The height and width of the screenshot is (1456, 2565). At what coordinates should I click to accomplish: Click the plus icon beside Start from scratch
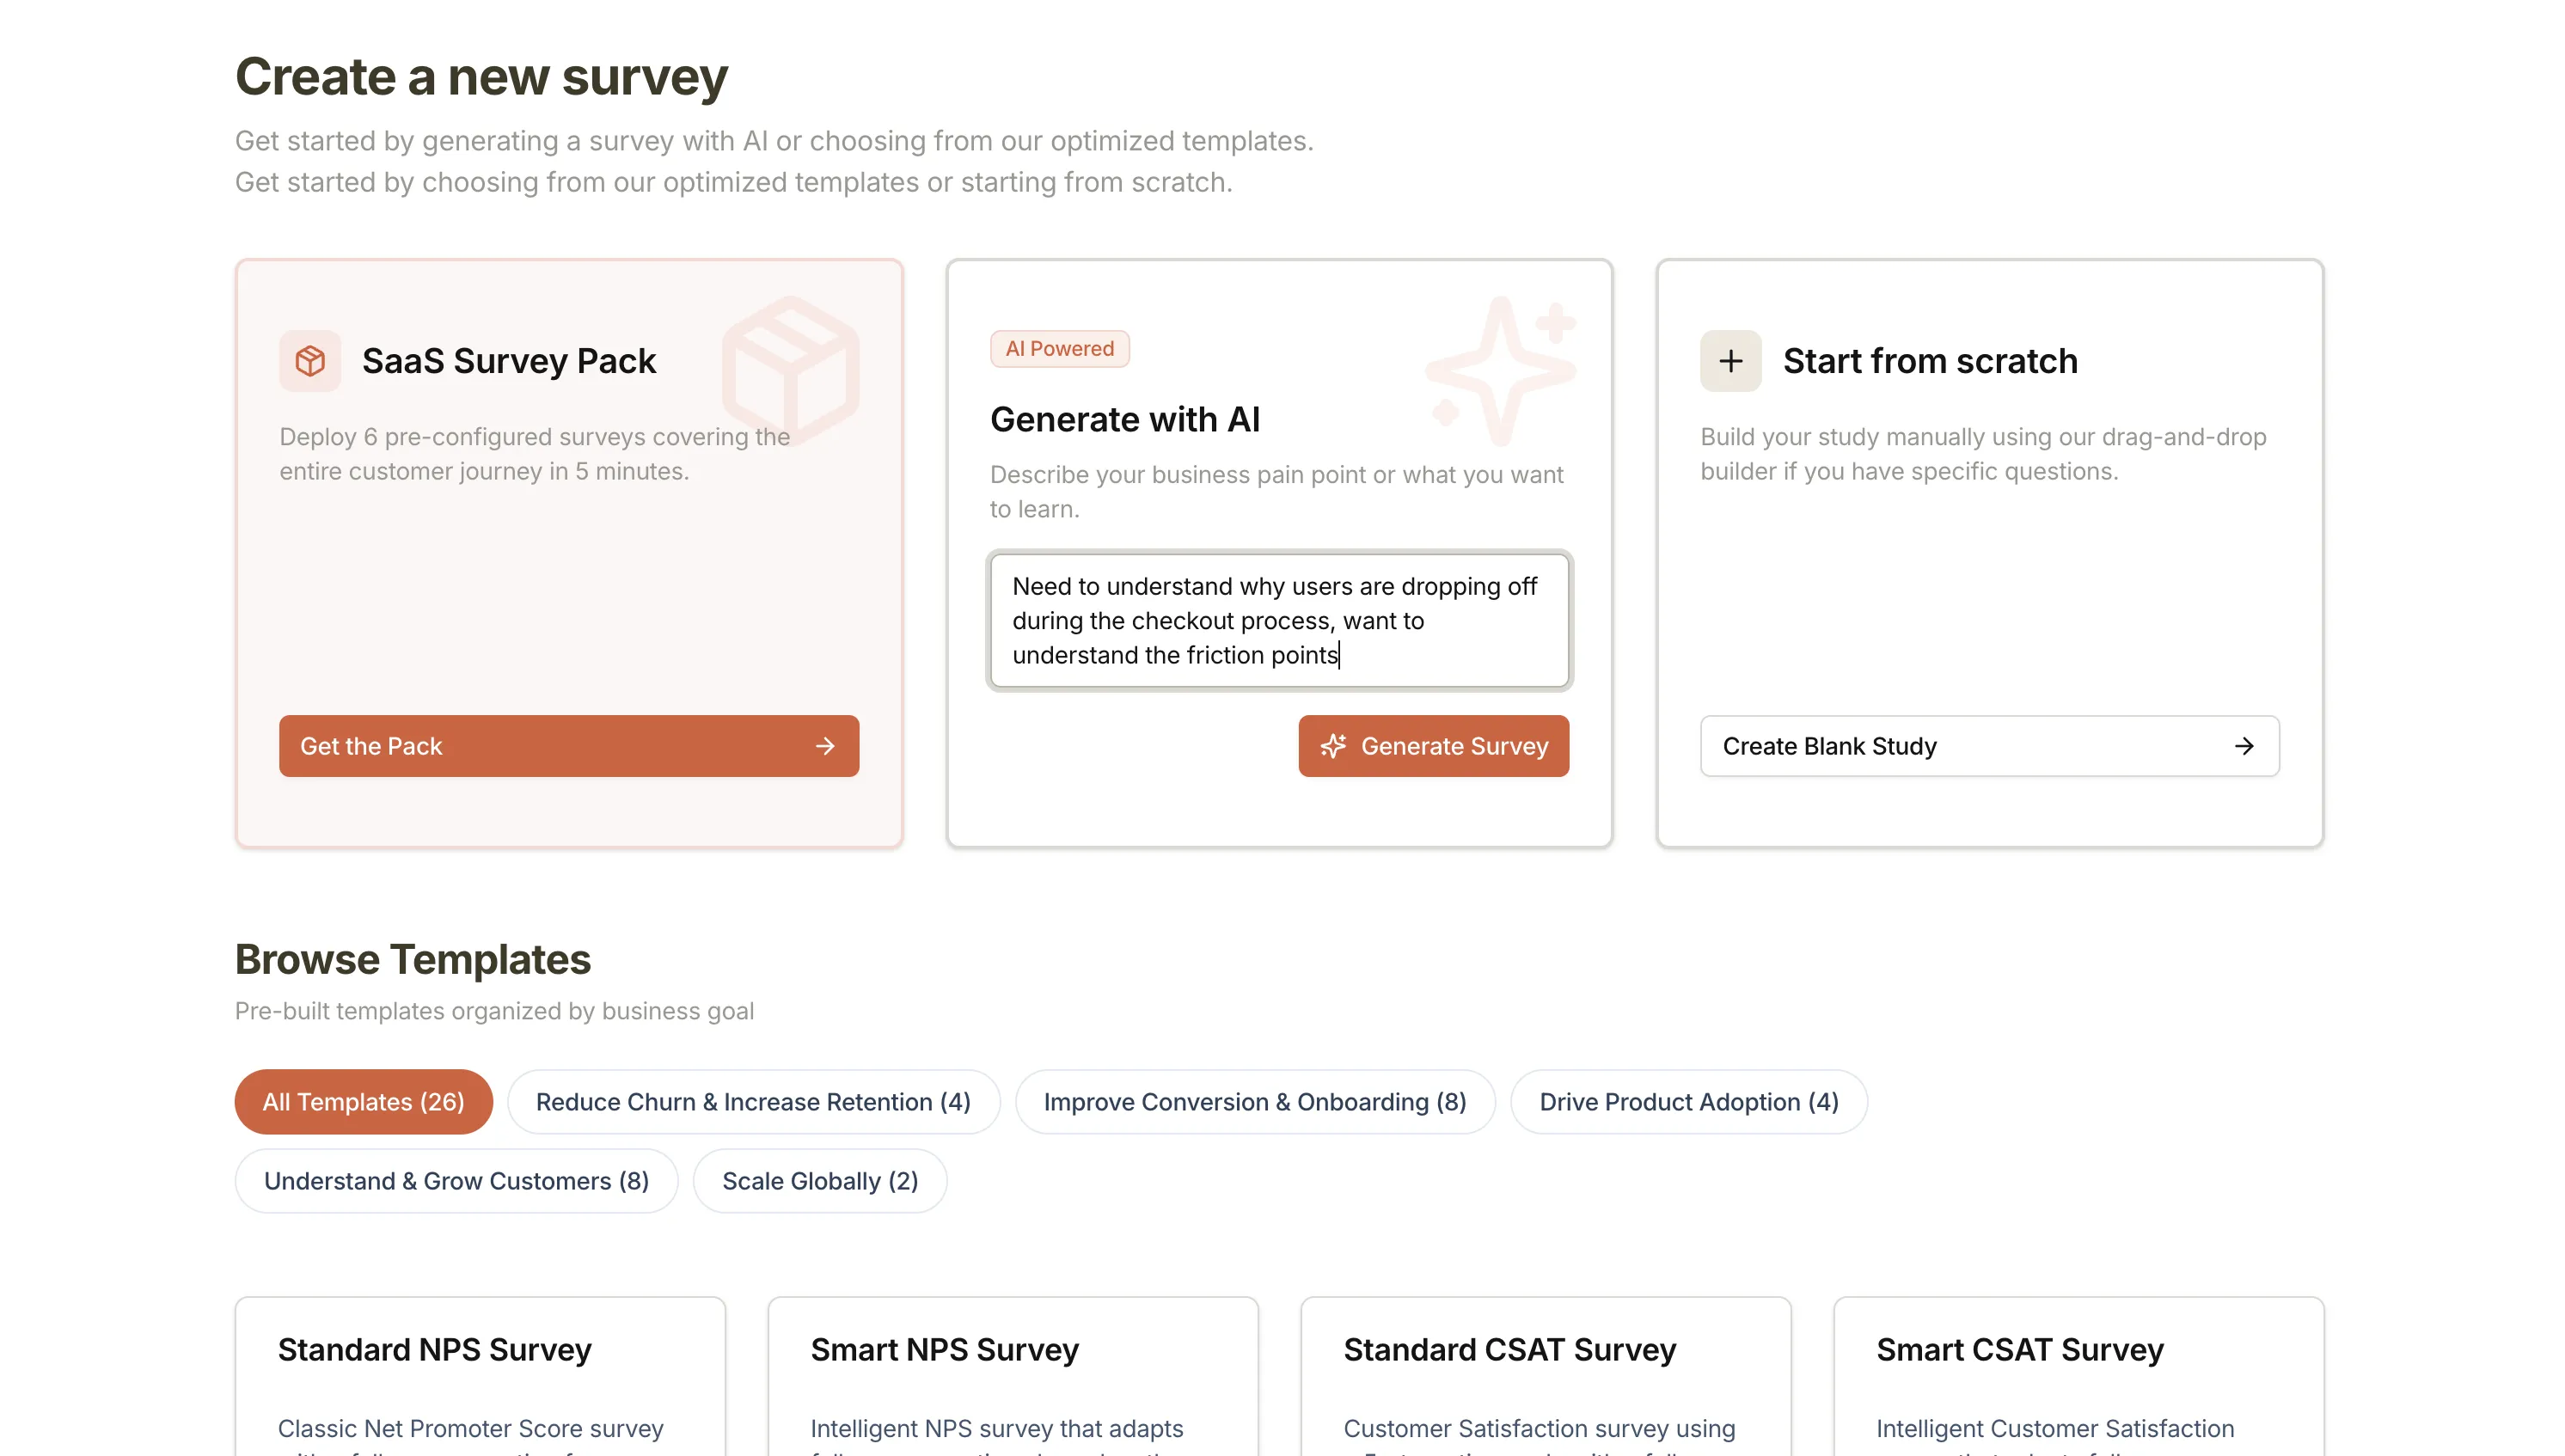pyautogui.click(x=1731, y=361)
